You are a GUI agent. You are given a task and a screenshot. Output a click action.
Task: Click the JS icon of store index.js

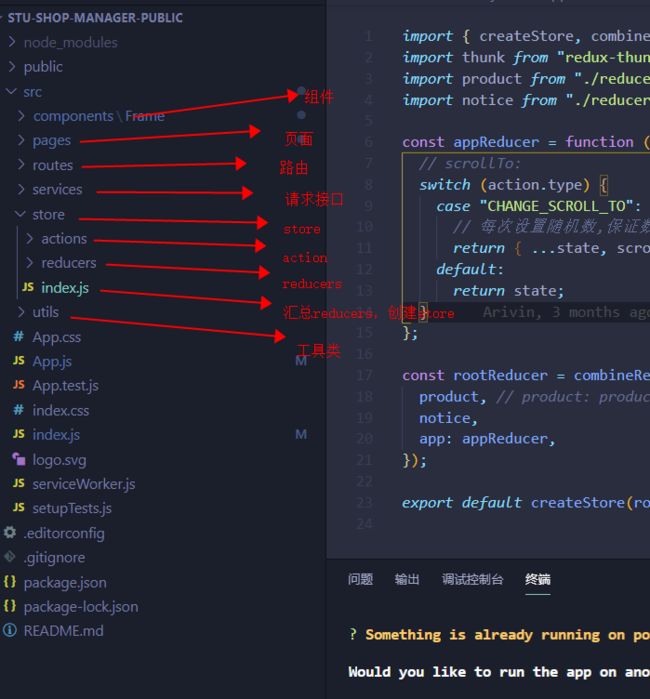coord(28,287)
